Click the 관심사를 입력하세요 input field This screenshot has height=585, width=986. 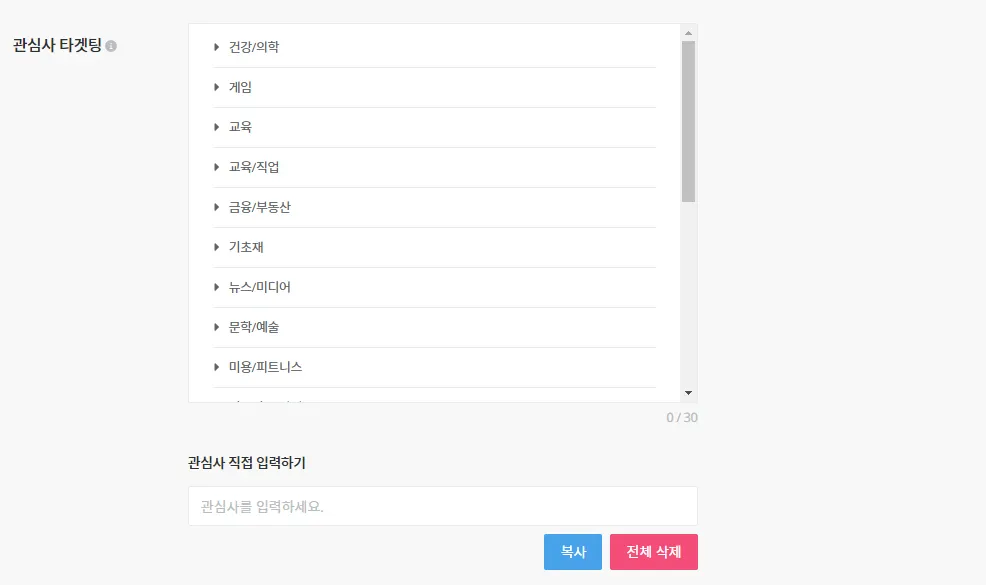(x=442, y=506)
